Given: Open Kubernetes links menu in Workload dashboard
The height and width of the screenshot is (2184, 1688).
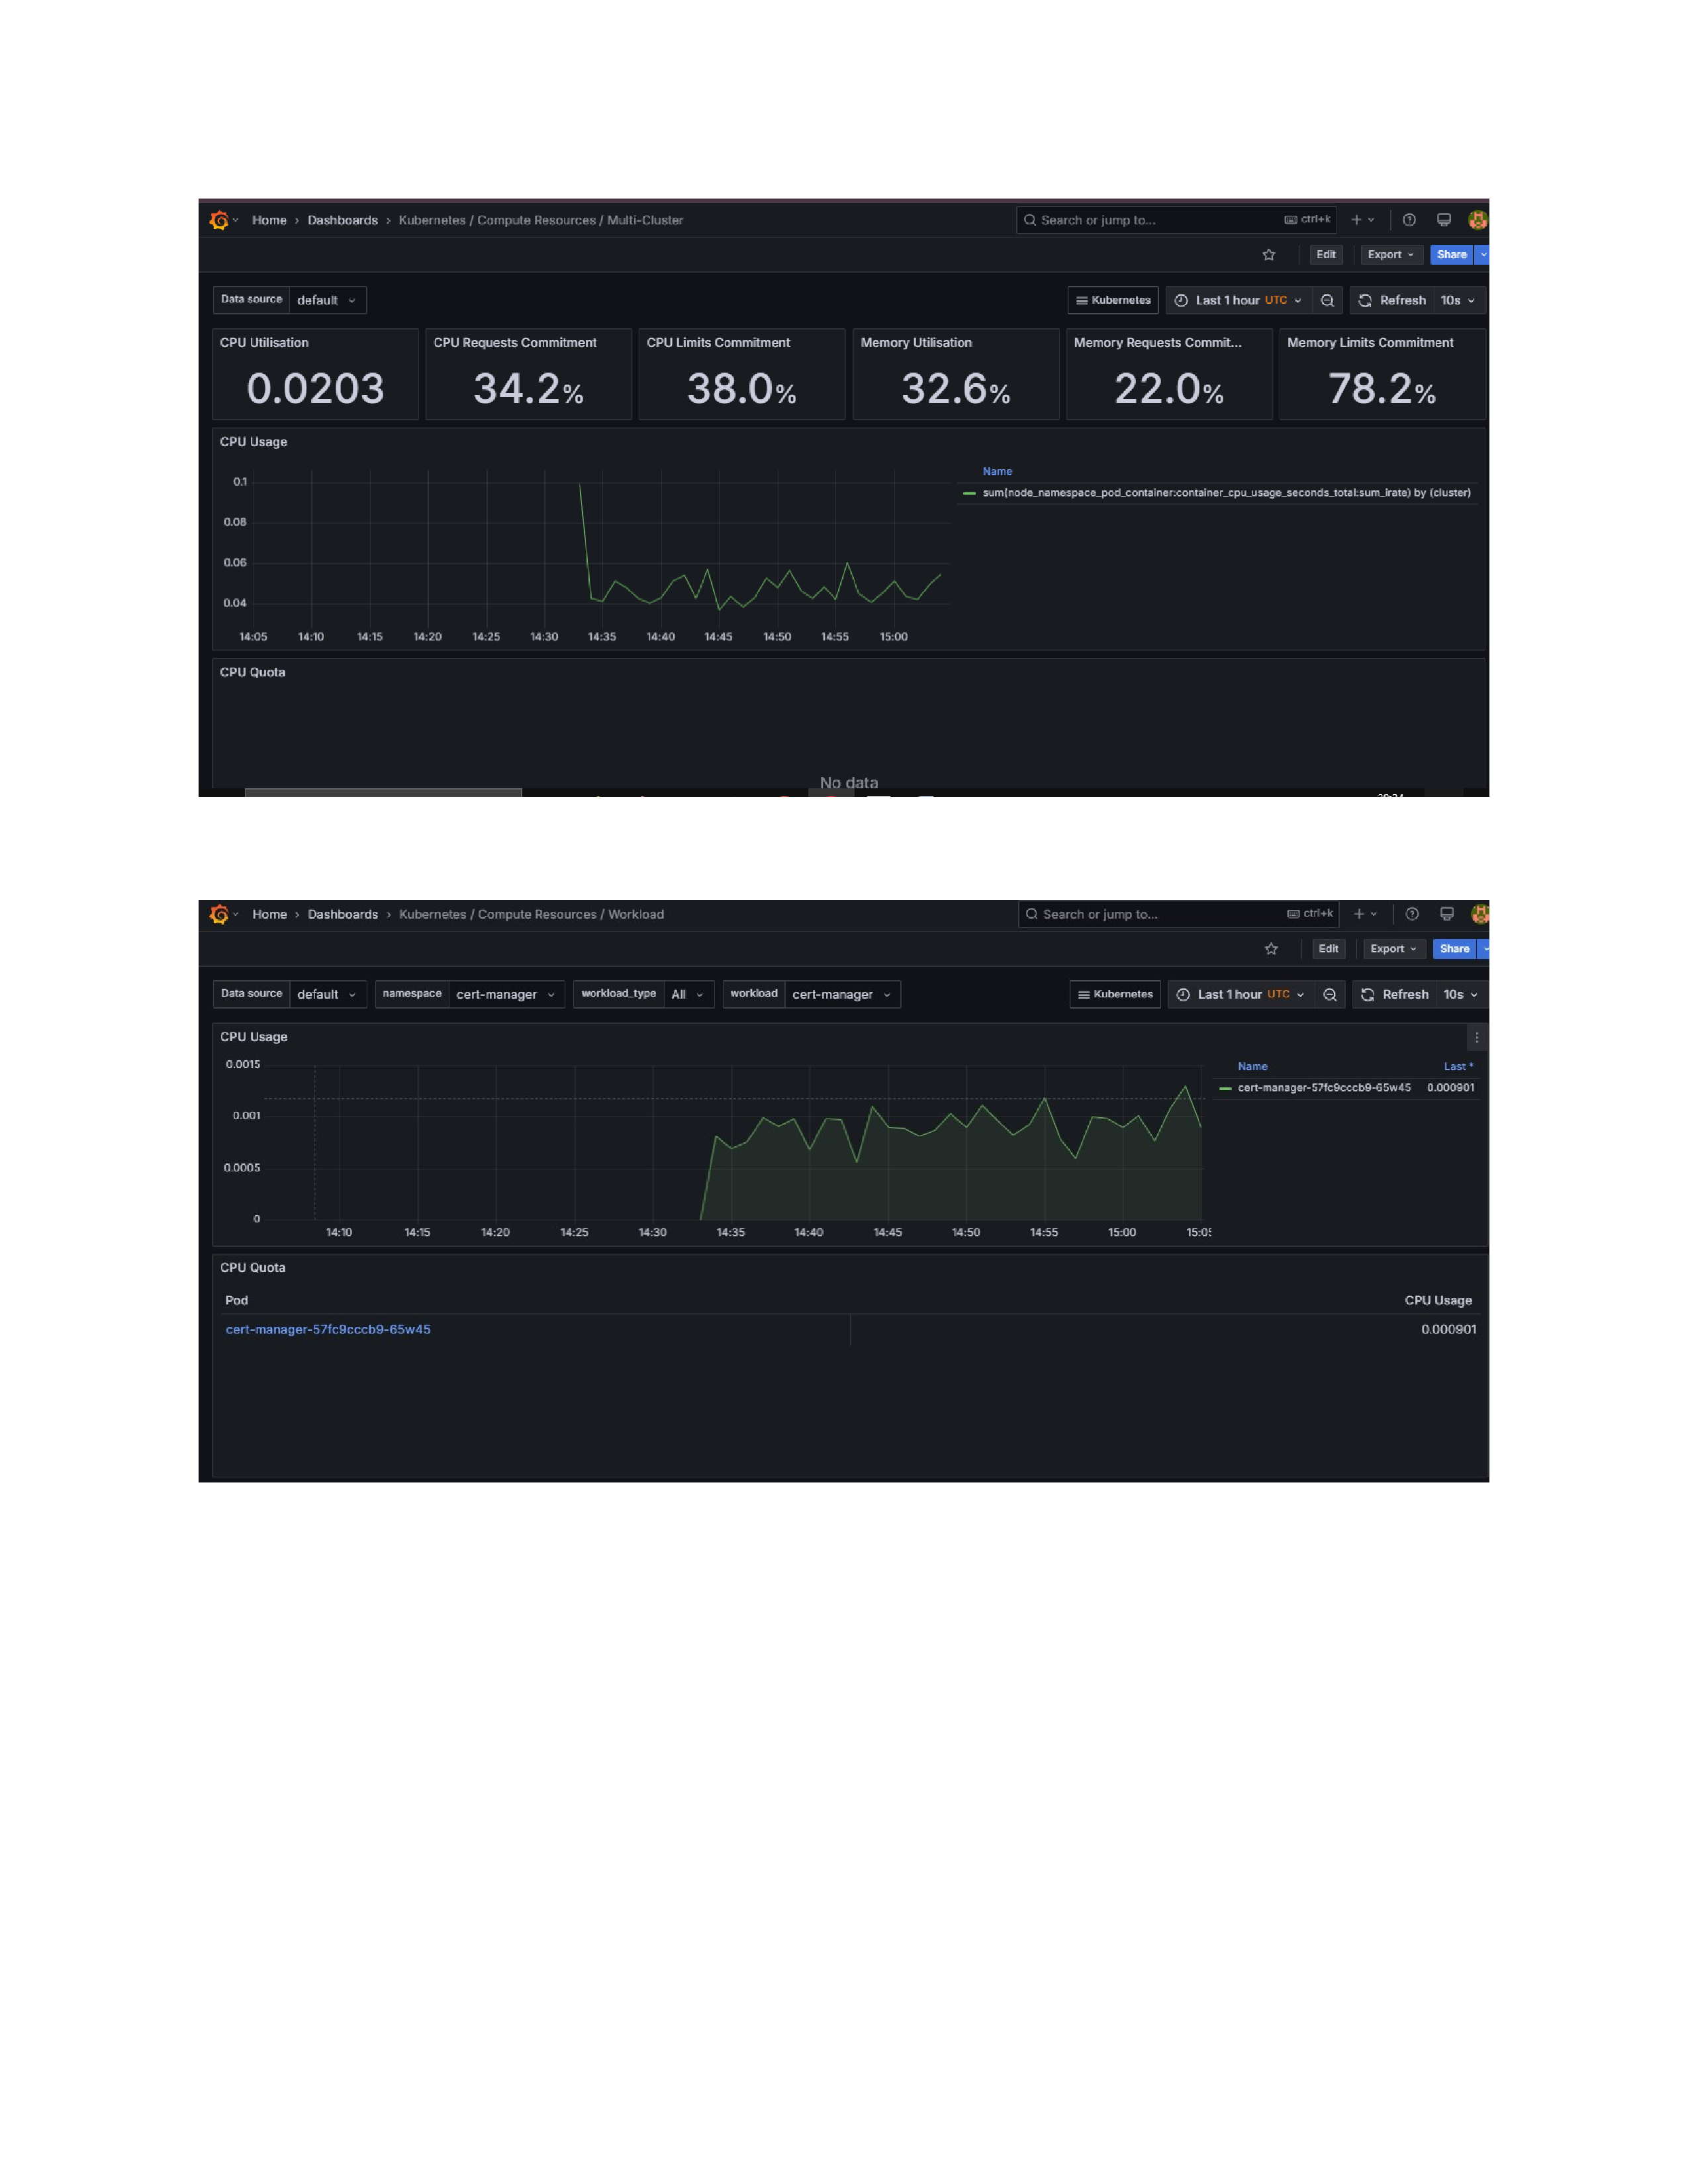Looking at the screenshot, I should (x=1115, y=994).
